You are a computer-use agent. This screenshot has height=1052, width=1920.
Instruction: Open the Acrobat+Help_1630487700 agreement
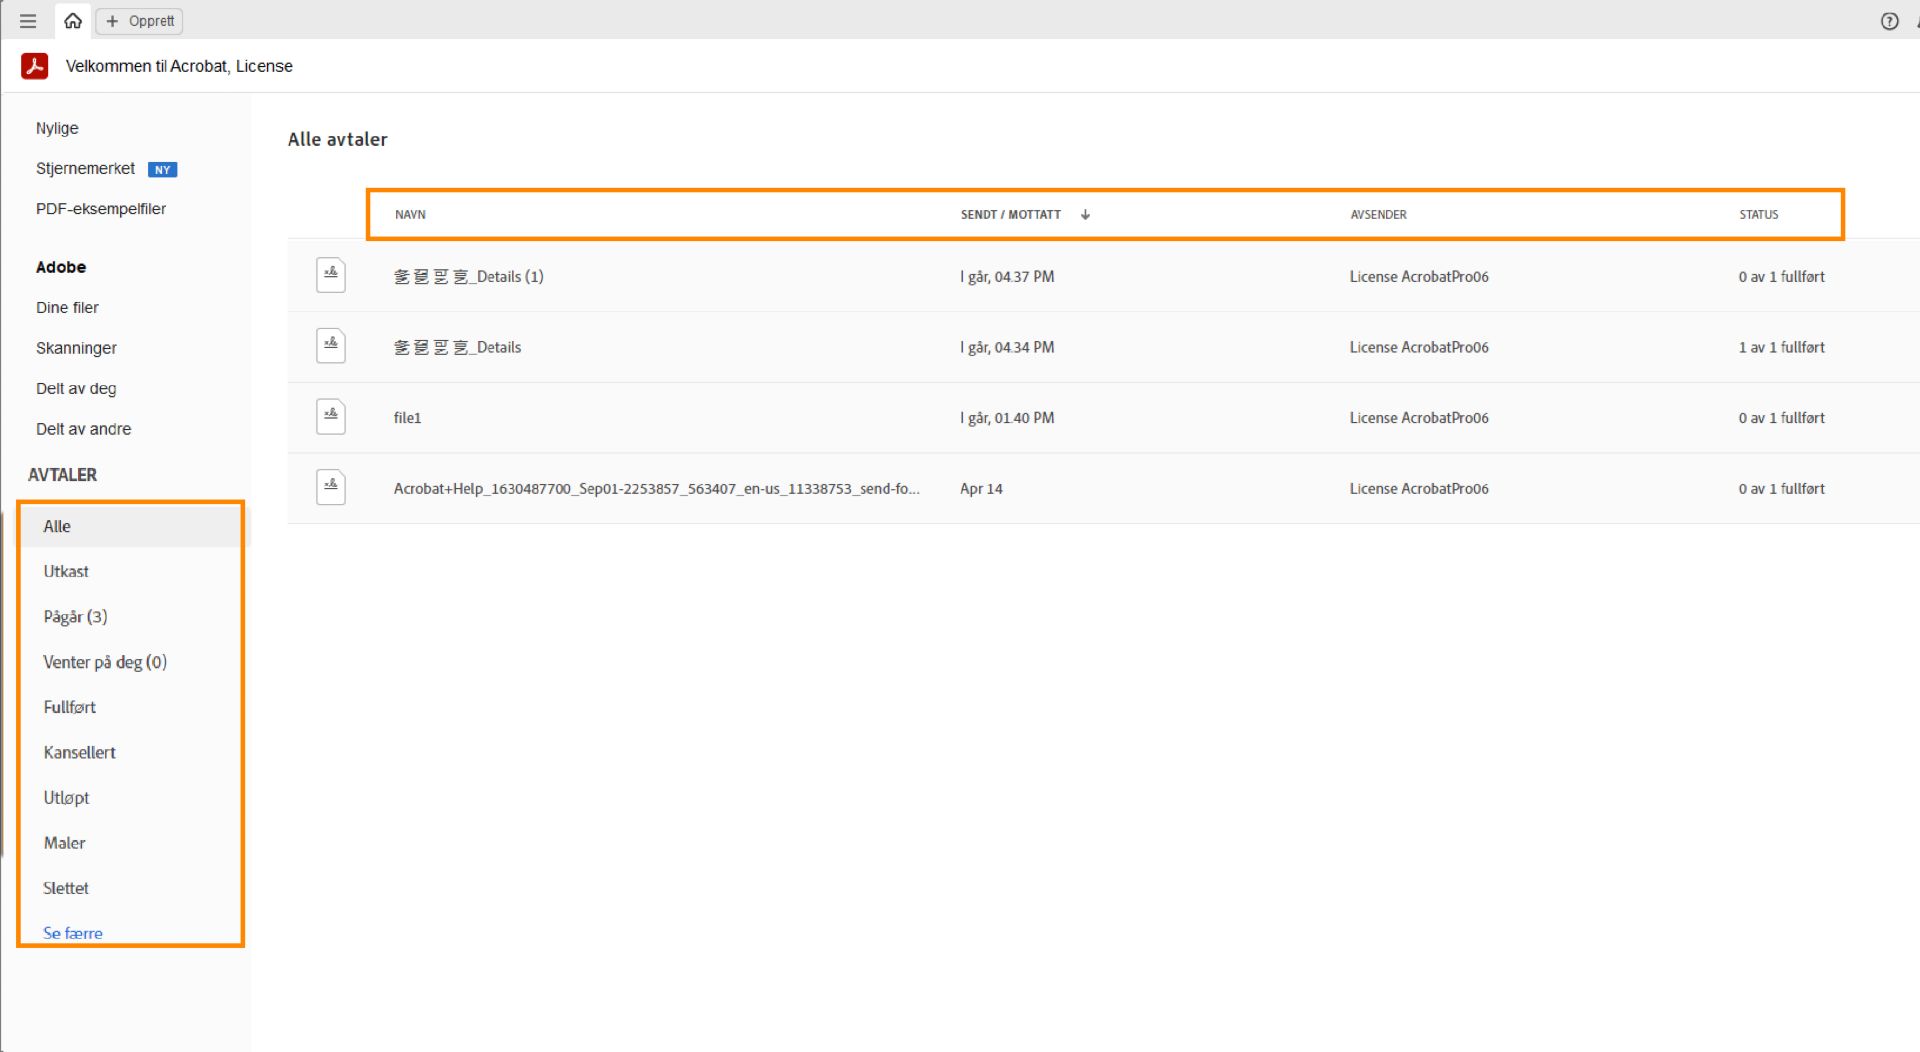click(656, 489)
